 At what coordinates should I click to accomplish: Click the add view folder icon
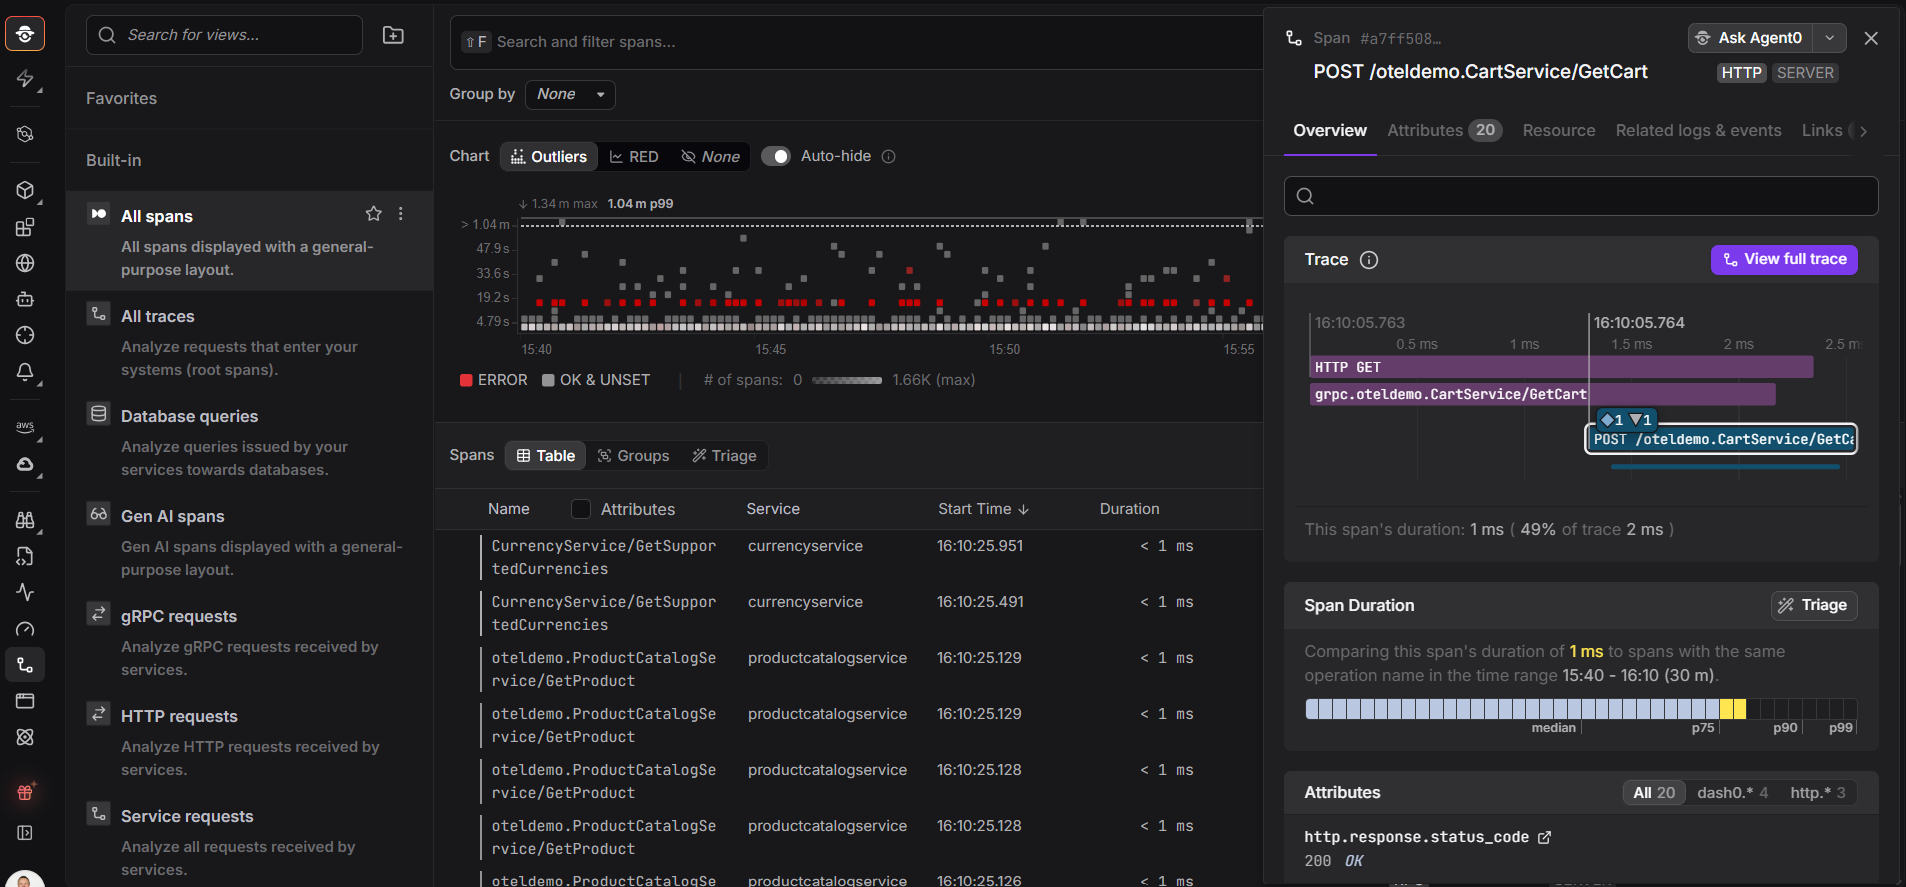393,35
